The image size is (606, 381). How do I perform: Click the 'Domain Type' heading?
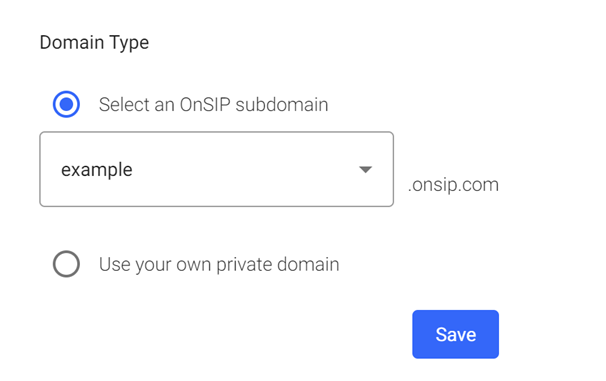(x=94, y=43)
